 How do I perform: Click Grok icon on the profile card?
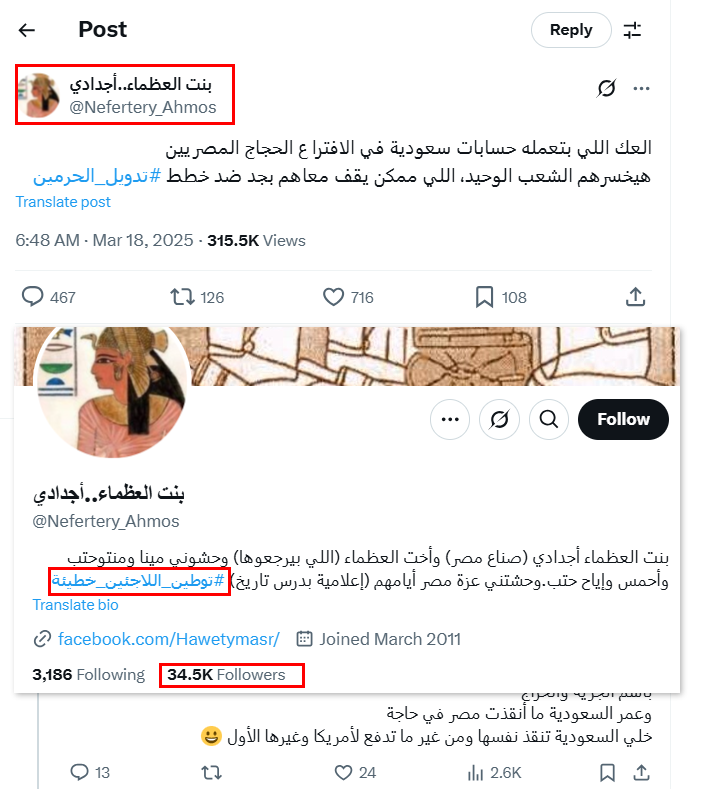499,419
